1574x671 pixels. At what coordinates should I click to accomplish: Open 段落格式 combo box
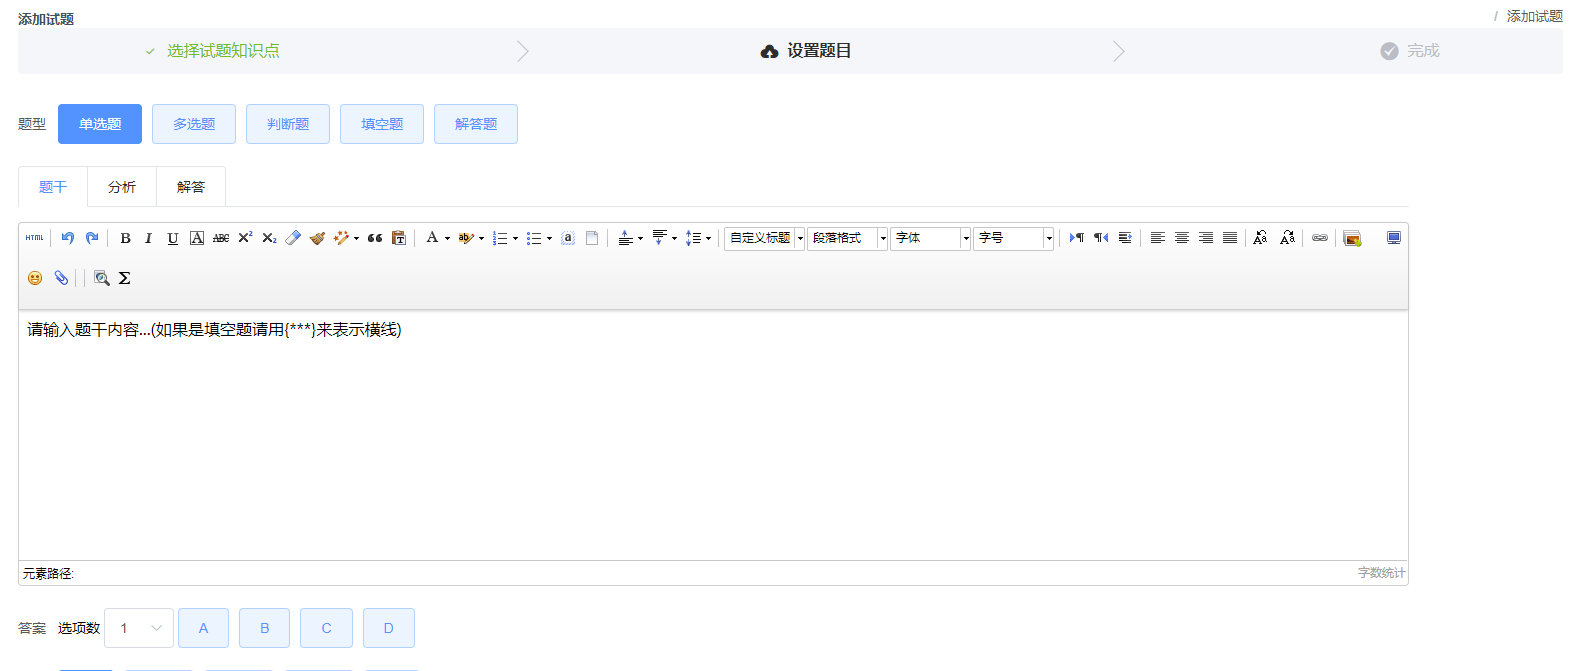tap(848, 238)
